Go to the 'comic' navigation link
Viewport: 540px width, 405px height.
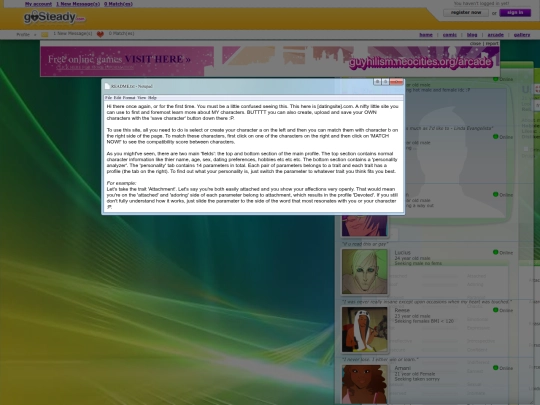(x=450, y=35)
